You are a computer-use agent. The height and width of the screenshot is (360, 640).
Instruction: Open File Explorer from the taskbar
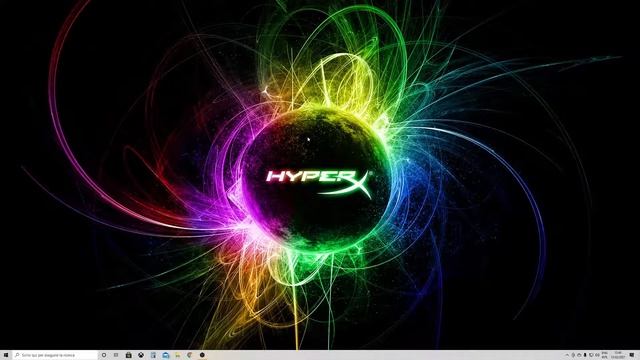pos(178,356)
